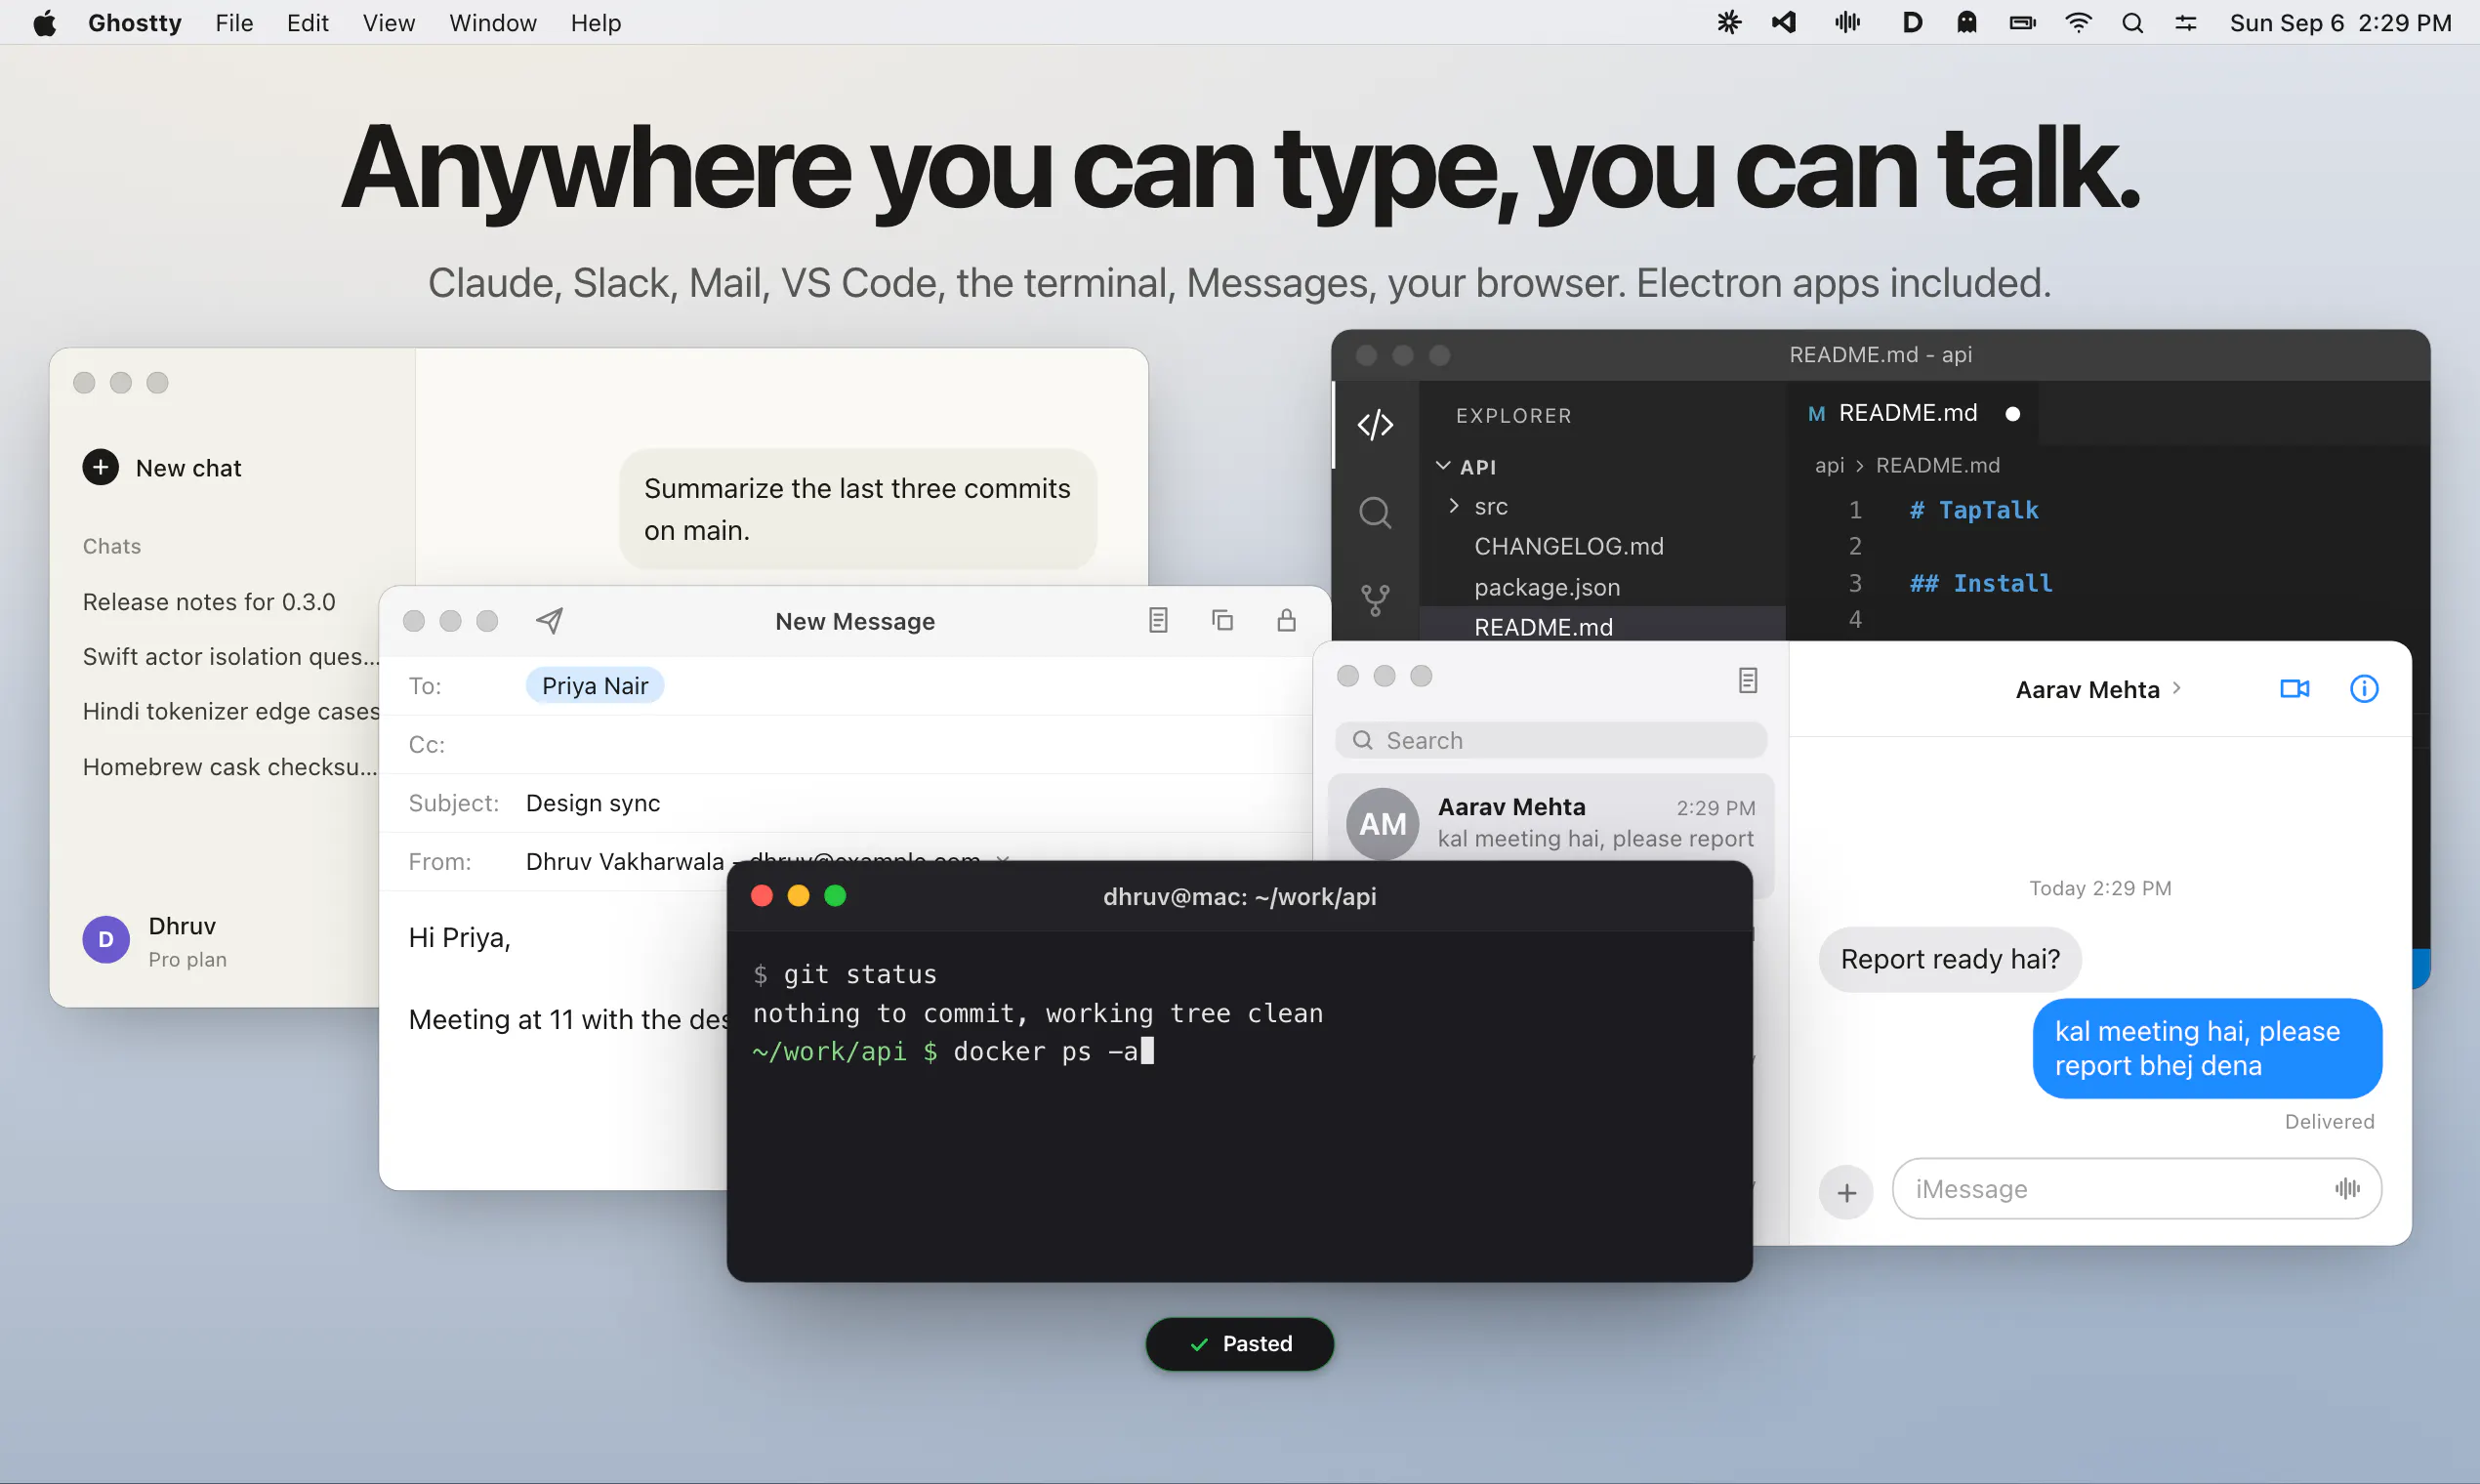Click the Messages Search field
The height and width of the screenshot is (1484, 2480).
[x=1550, y=740]
